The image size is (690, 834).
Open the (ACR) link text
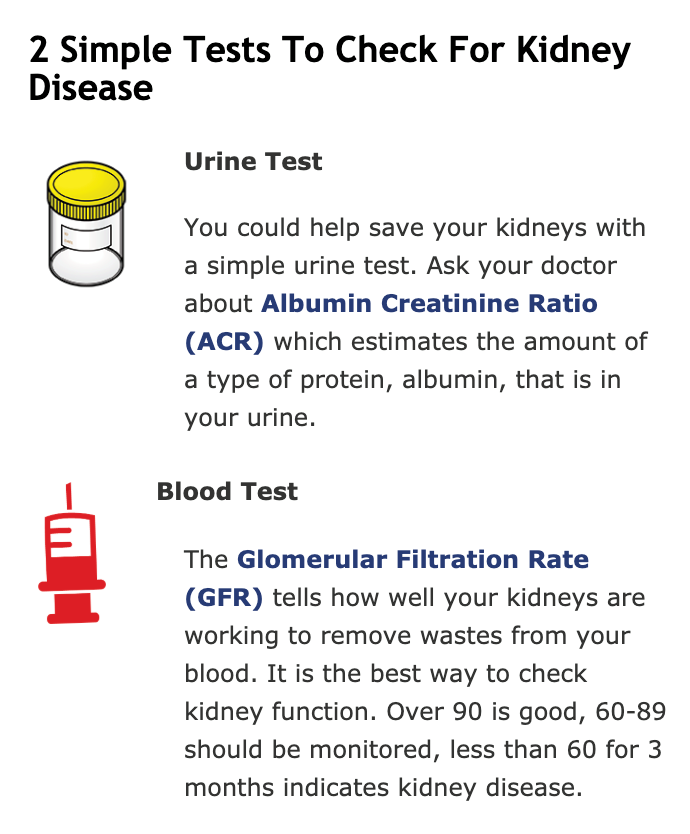click(224, 341)
